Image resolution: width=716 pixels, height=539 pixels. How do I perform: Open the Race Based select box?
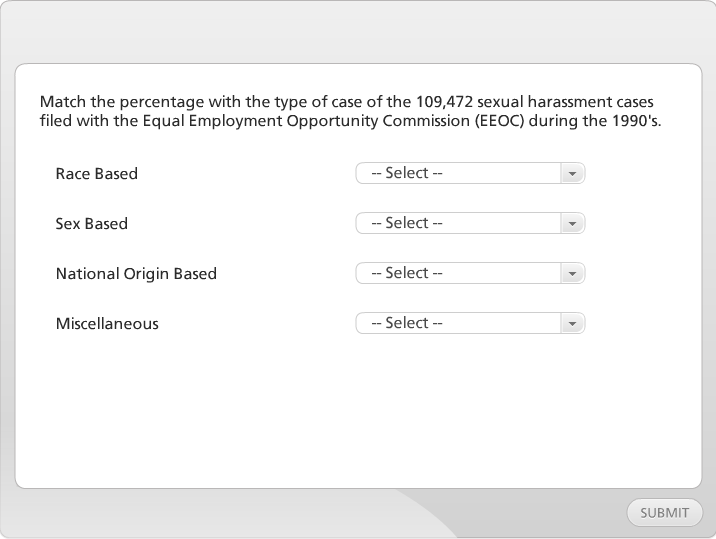coord(460,173)
